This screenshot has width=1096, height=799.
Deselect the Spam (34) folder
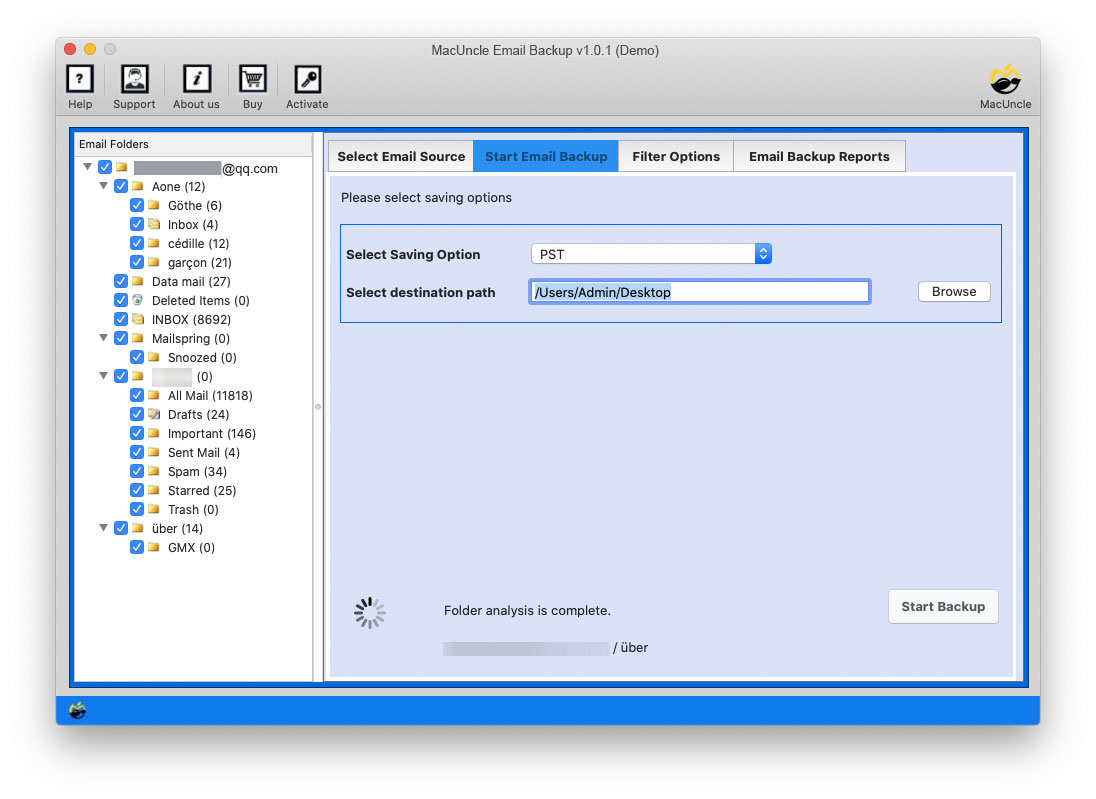(x=137, y=471)
